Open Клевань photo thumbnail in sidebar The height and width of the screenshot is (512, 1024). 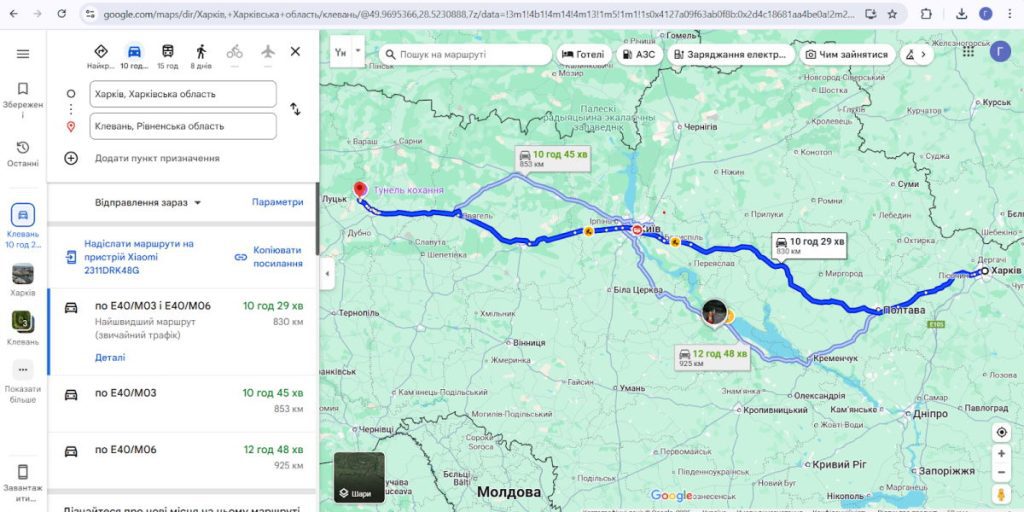[23, 327]
